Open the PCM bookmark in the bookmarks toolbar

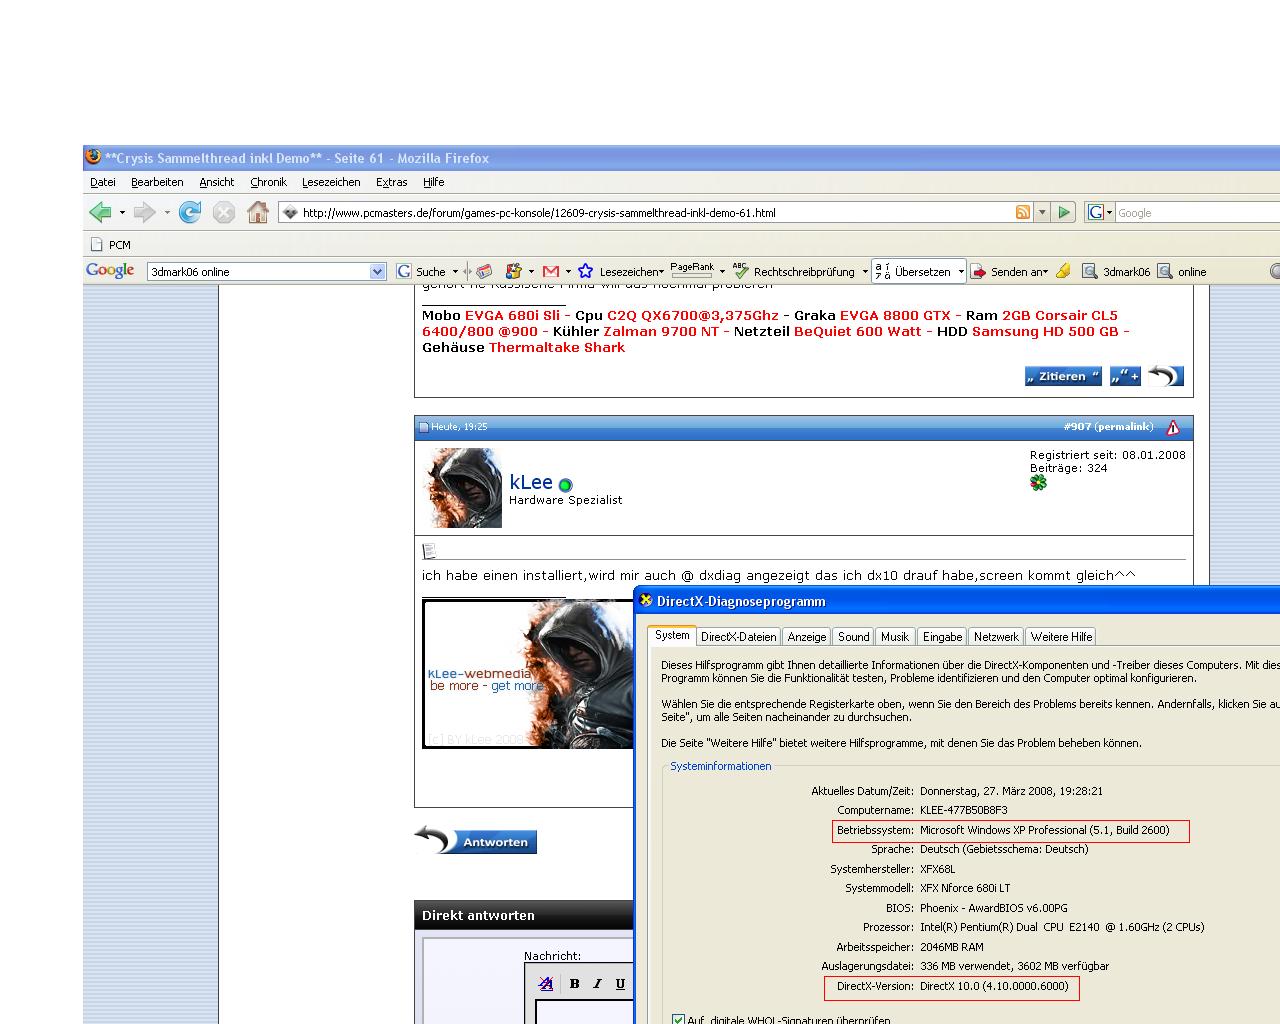click(111, 244)
